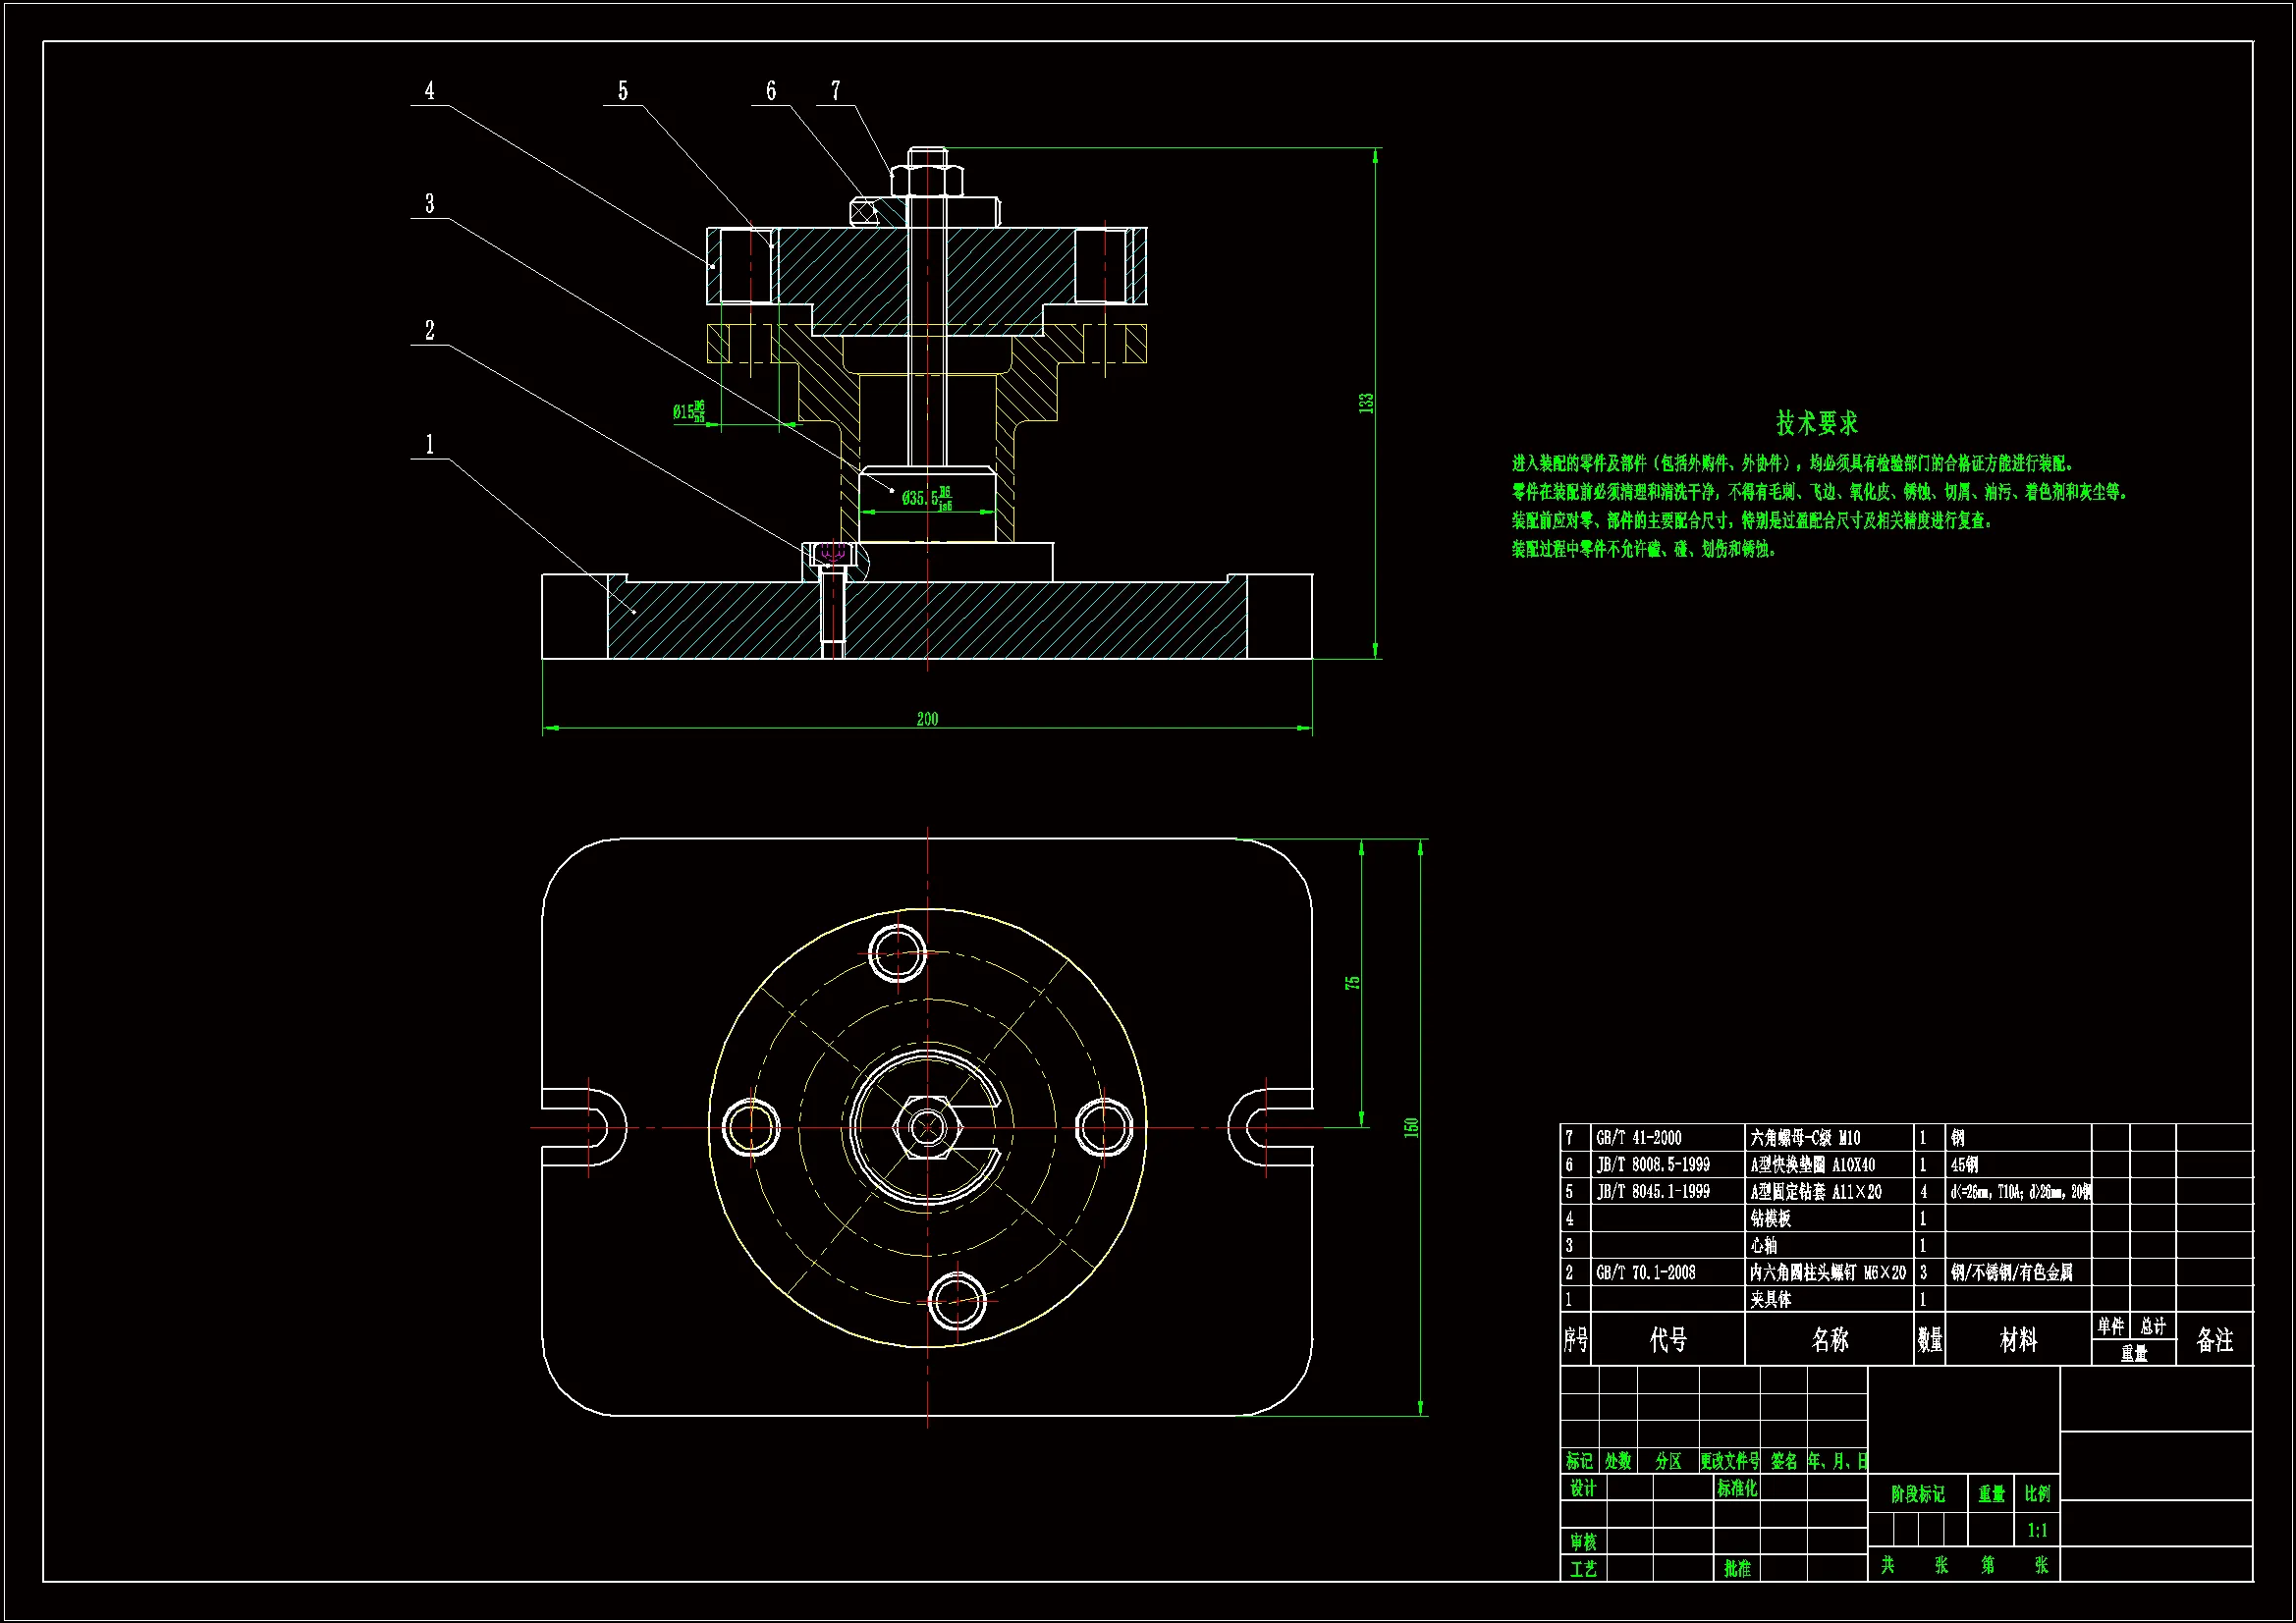Click the 75 dimension in top view

(1353, 983)
